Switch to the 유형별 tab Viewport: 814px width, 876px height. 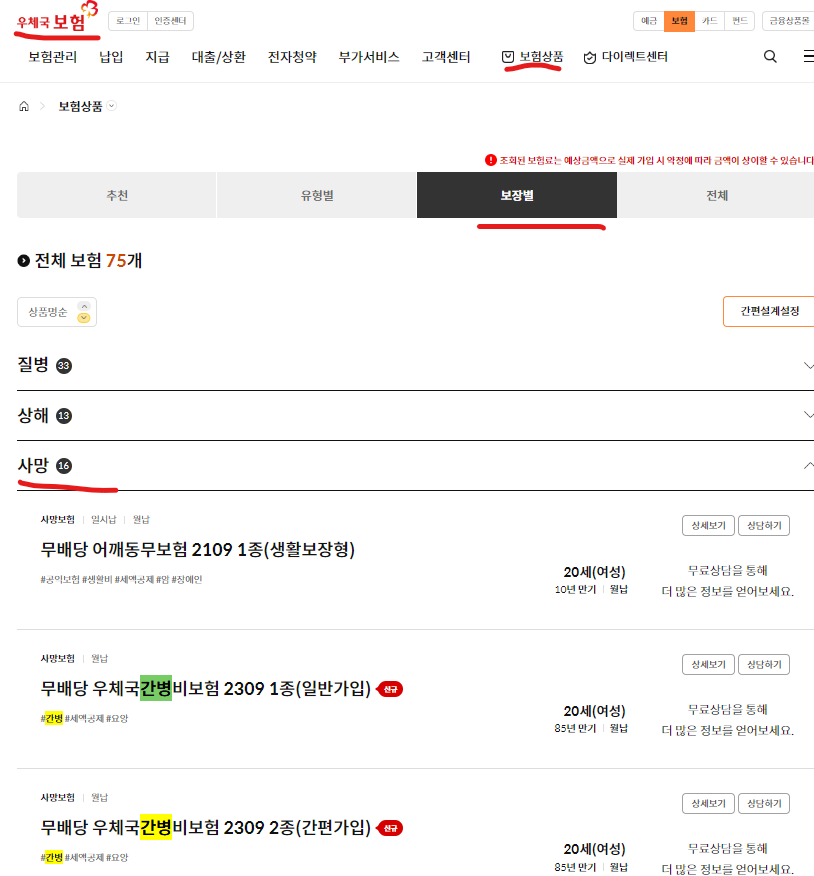point(316,196)
